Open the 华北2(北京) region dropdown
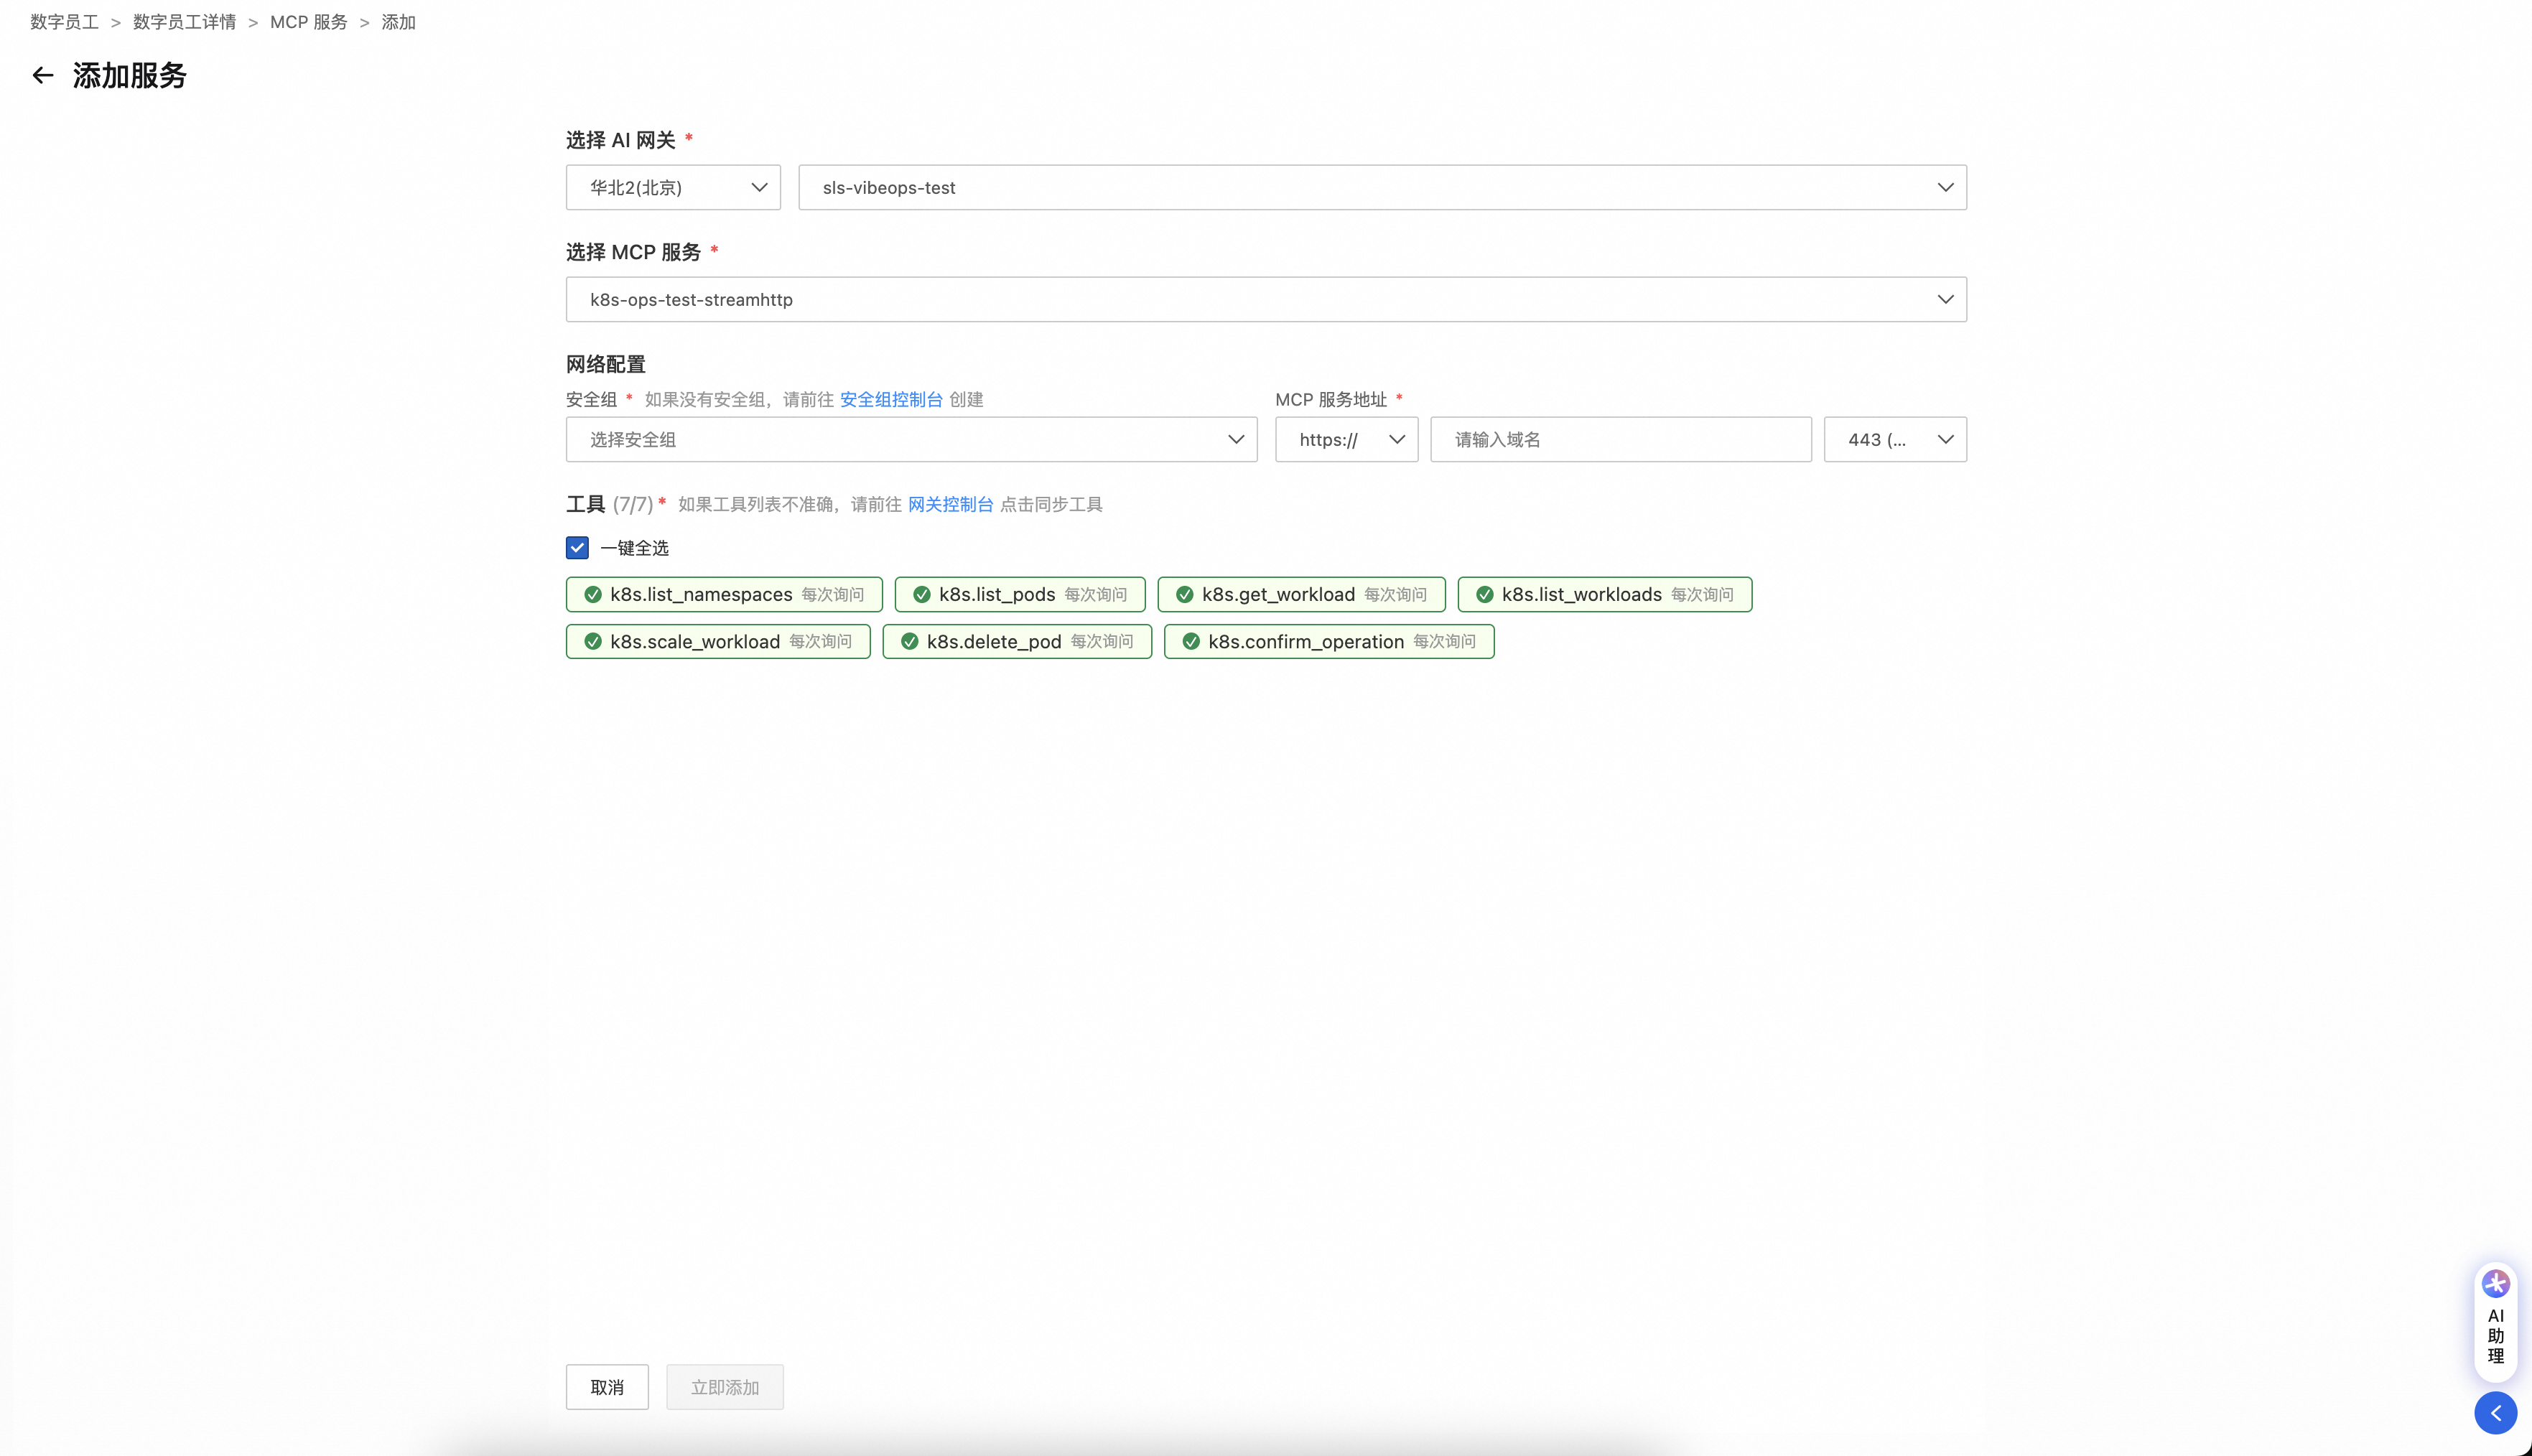Screen dimensions: 2532x1456 click(672, 188)
